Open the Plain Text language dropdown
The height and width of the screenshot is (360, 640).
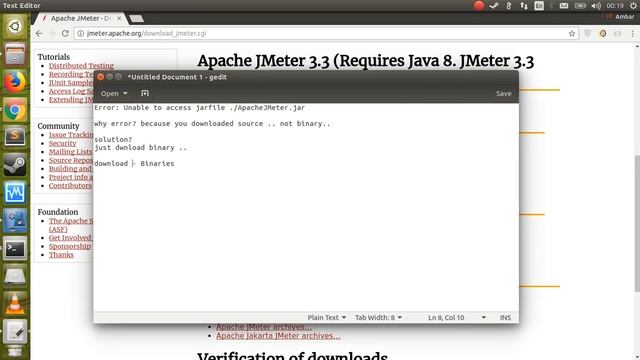(x=327, y=318)
